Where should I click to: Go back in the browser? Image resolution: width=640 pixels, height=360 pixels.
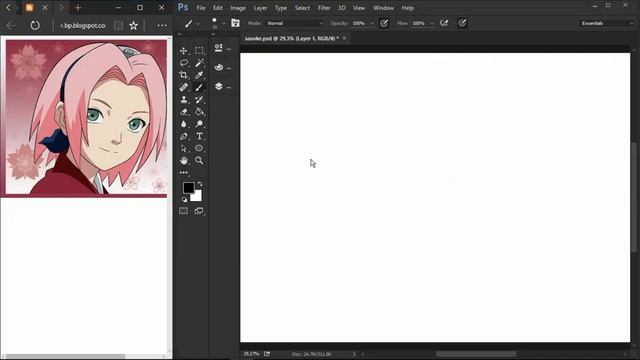click(11, 25)
